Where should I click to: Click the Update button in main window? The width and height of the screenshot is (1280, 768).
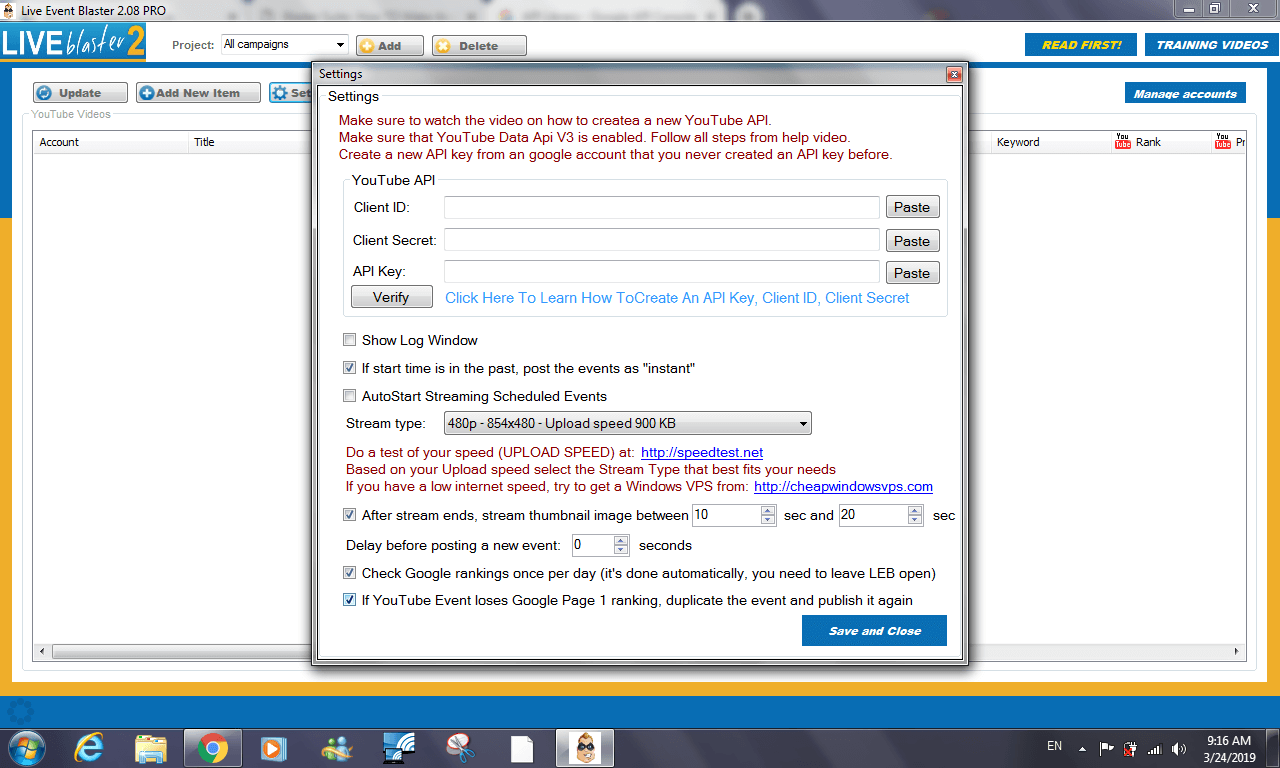coord(80,93)
